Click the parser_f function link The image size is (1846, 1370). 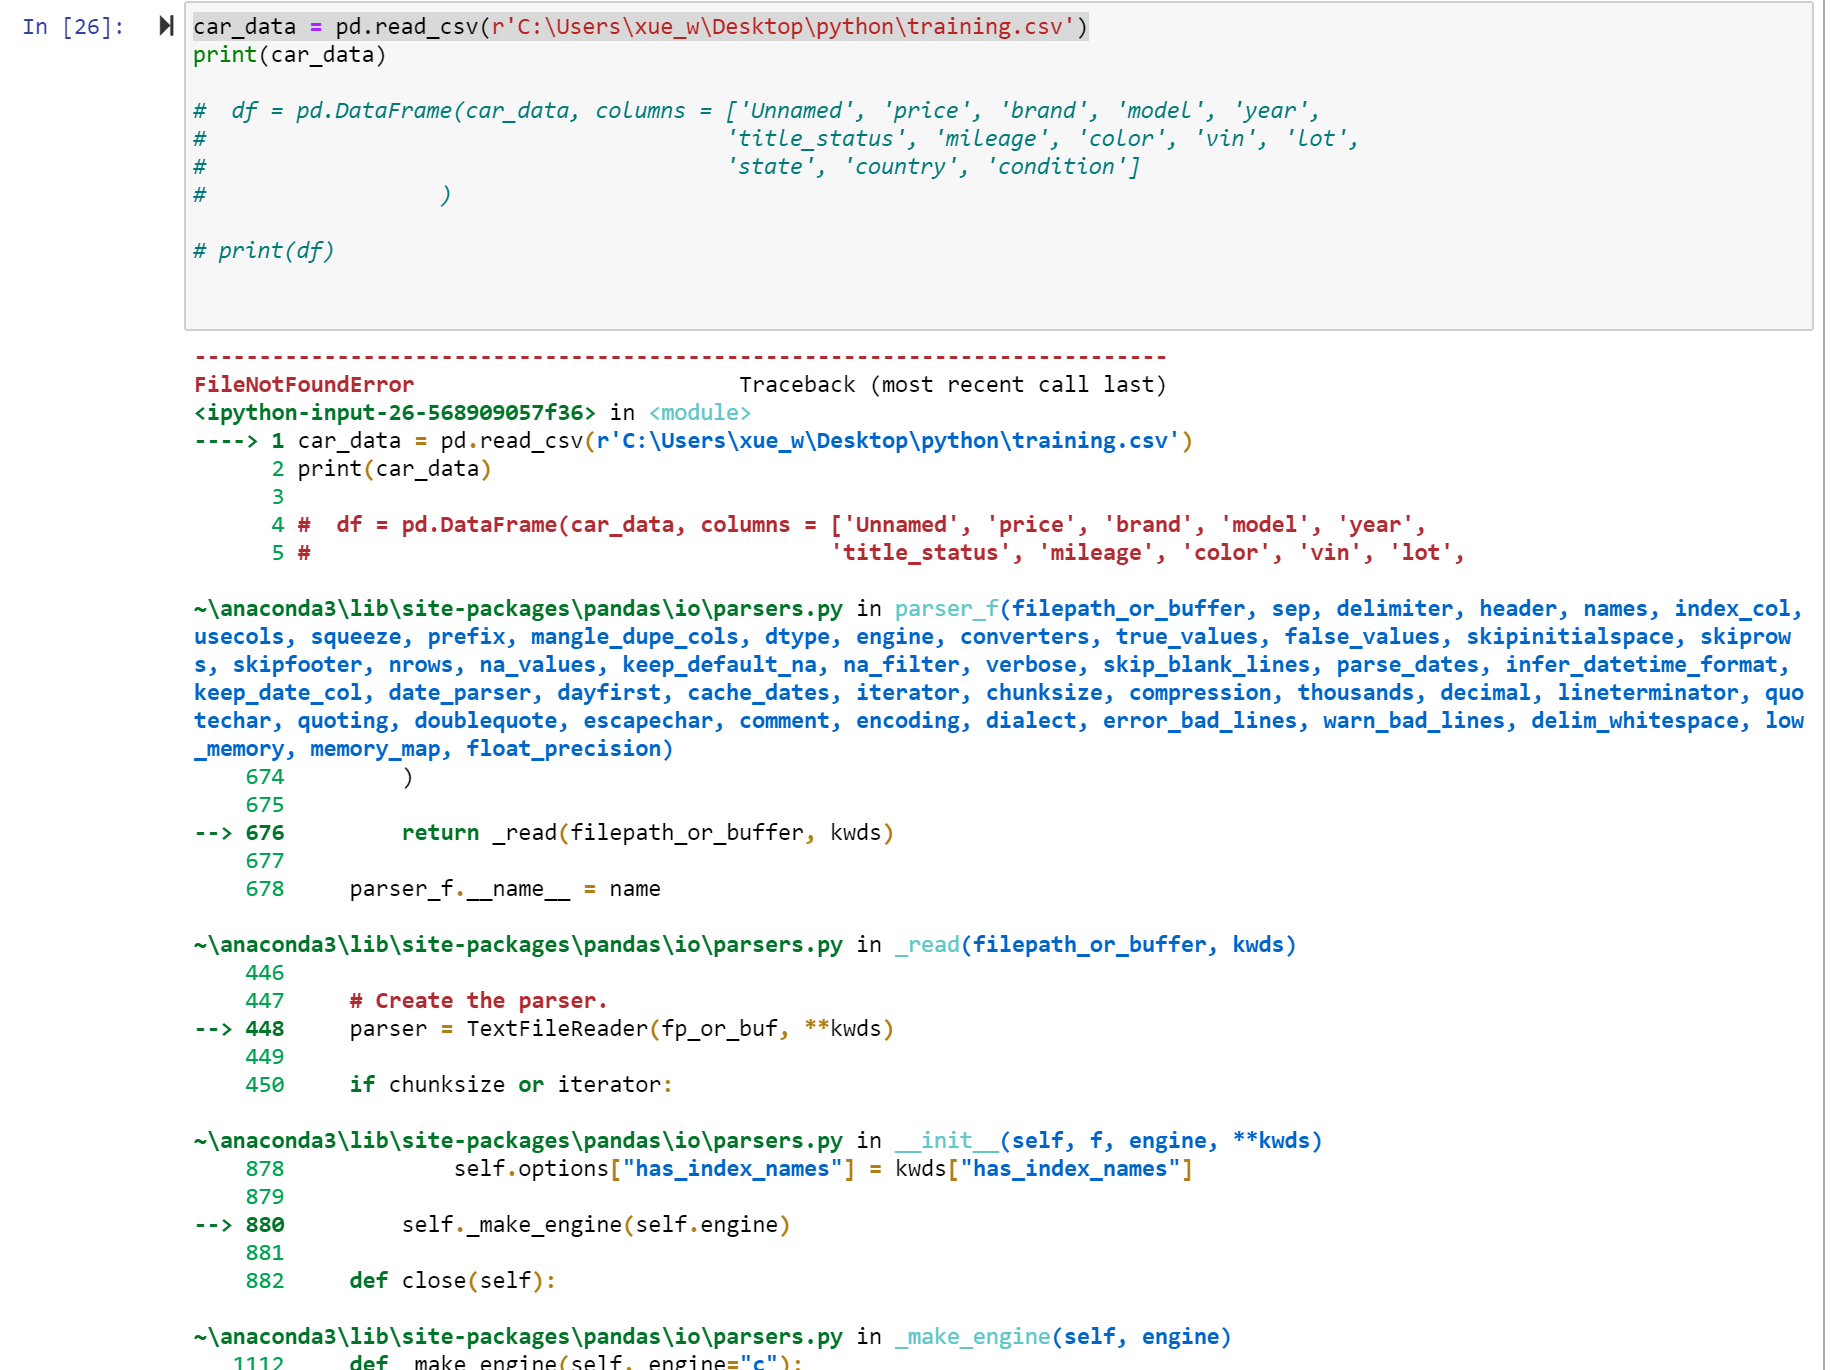coord(946,608)
